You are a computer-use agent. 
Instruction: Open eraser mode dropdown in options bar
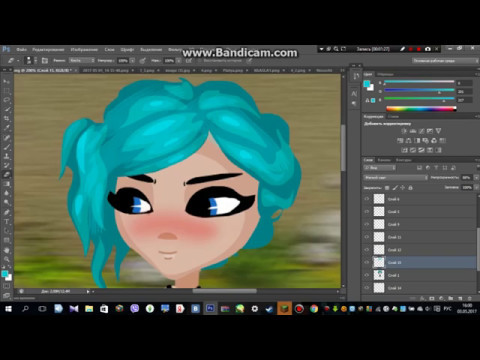[82, 61]
